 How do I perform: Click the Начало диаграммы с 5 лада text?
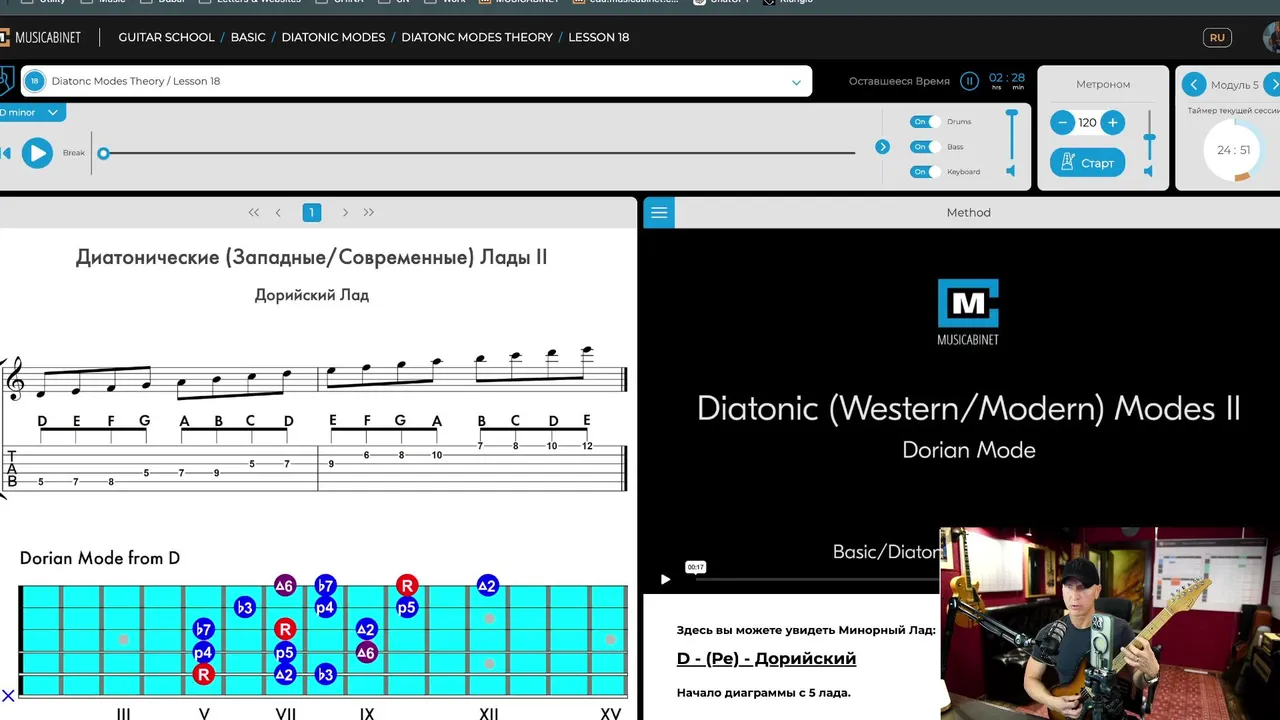pyautogui.click(x=764, y=692)
